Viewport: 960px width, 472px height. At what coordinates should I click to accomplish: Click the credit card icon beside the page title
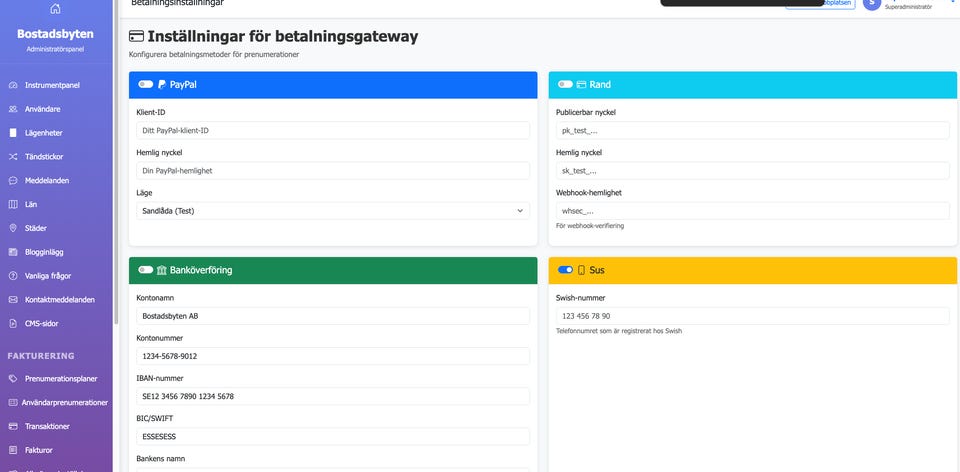tap(136, 37)
